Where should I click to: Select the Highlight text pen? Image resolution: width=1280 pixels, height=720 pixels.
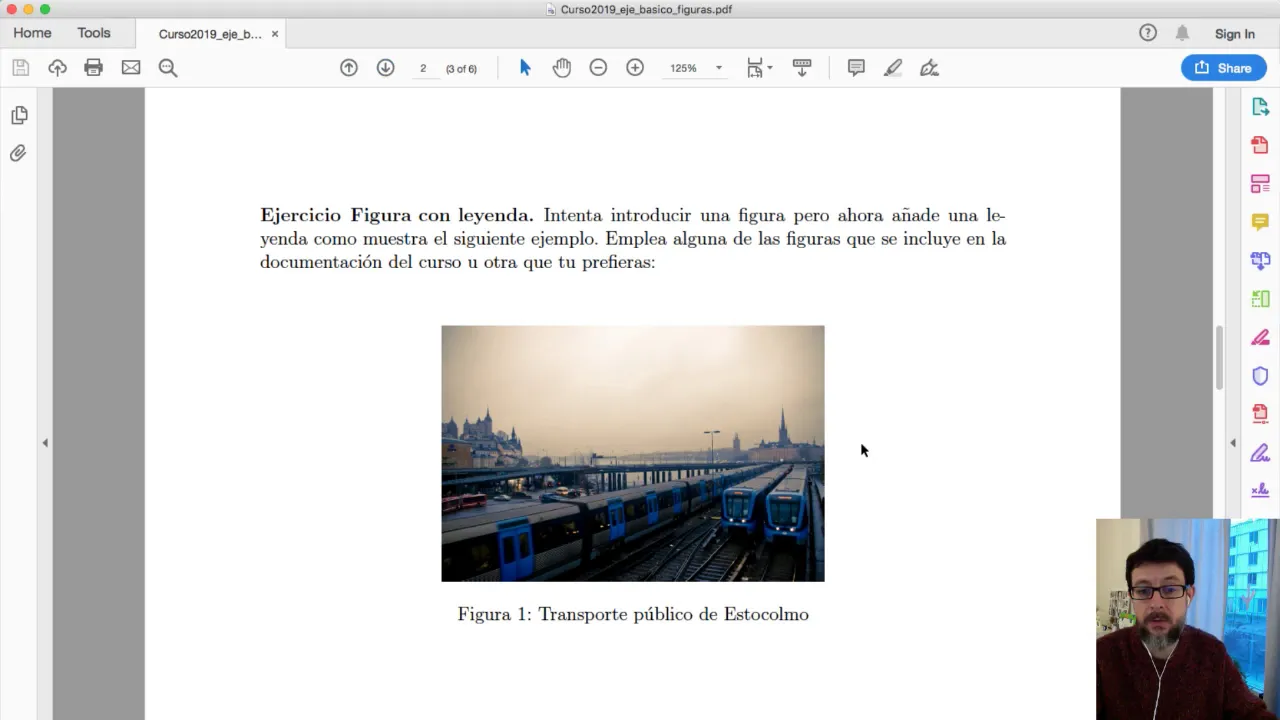(x=893, y=68)
